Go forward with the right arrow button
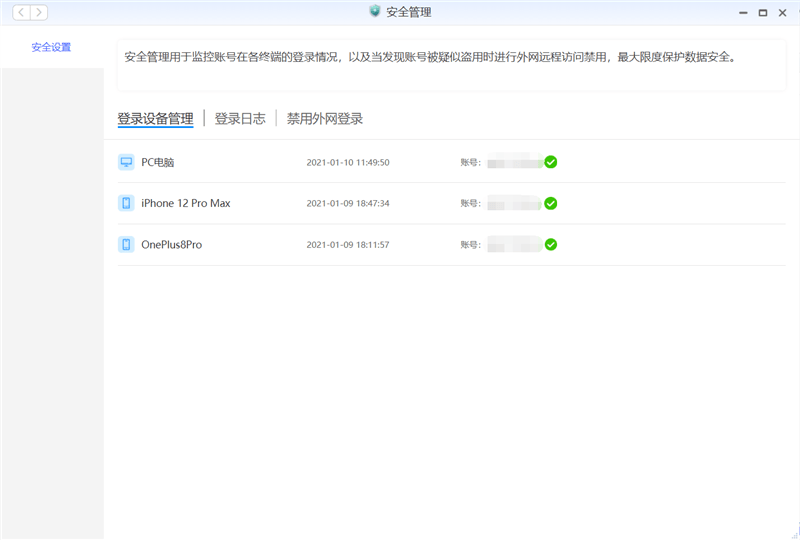Viewport: 800px width, 540px height. click(x=39, y=12)
